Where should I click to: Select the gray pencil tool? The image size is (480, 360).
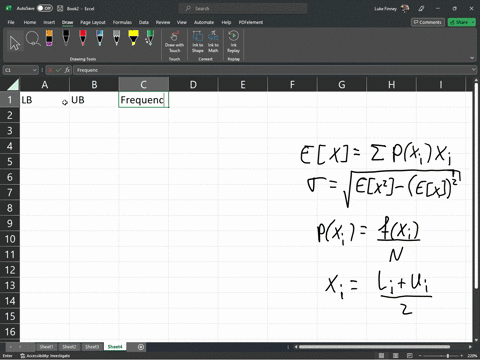[116, 38]
